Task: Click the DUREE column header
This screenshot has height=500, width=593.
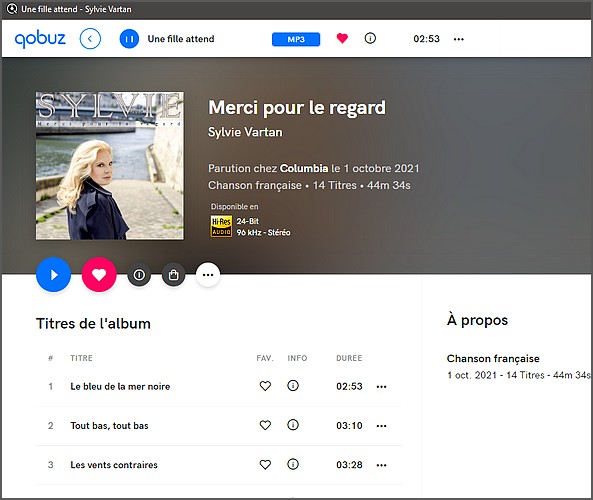Action: (349, 358)
